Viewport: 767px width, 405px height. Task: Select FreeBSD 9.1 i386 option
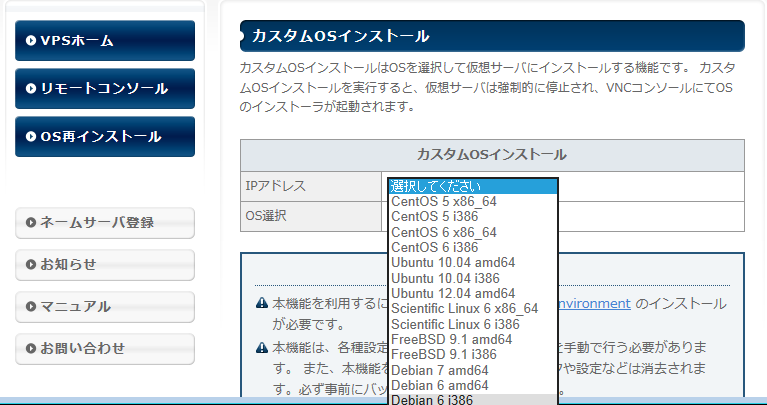[x=473, y=354]
